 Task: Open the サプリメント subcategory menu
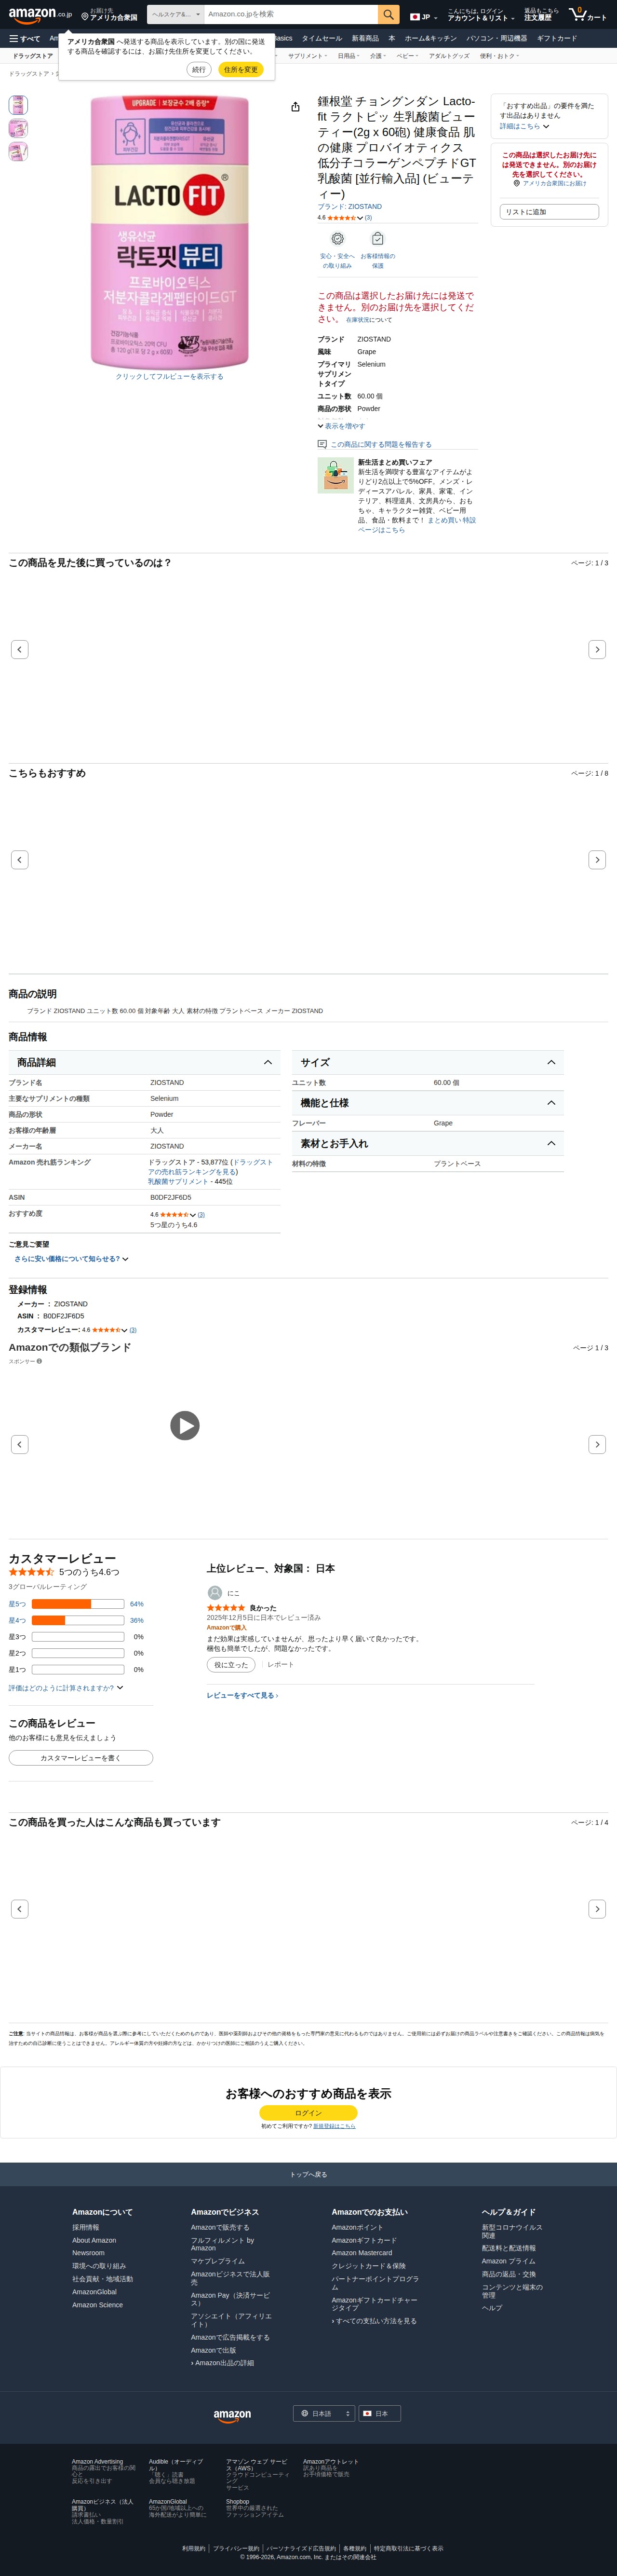click(307, 56)
